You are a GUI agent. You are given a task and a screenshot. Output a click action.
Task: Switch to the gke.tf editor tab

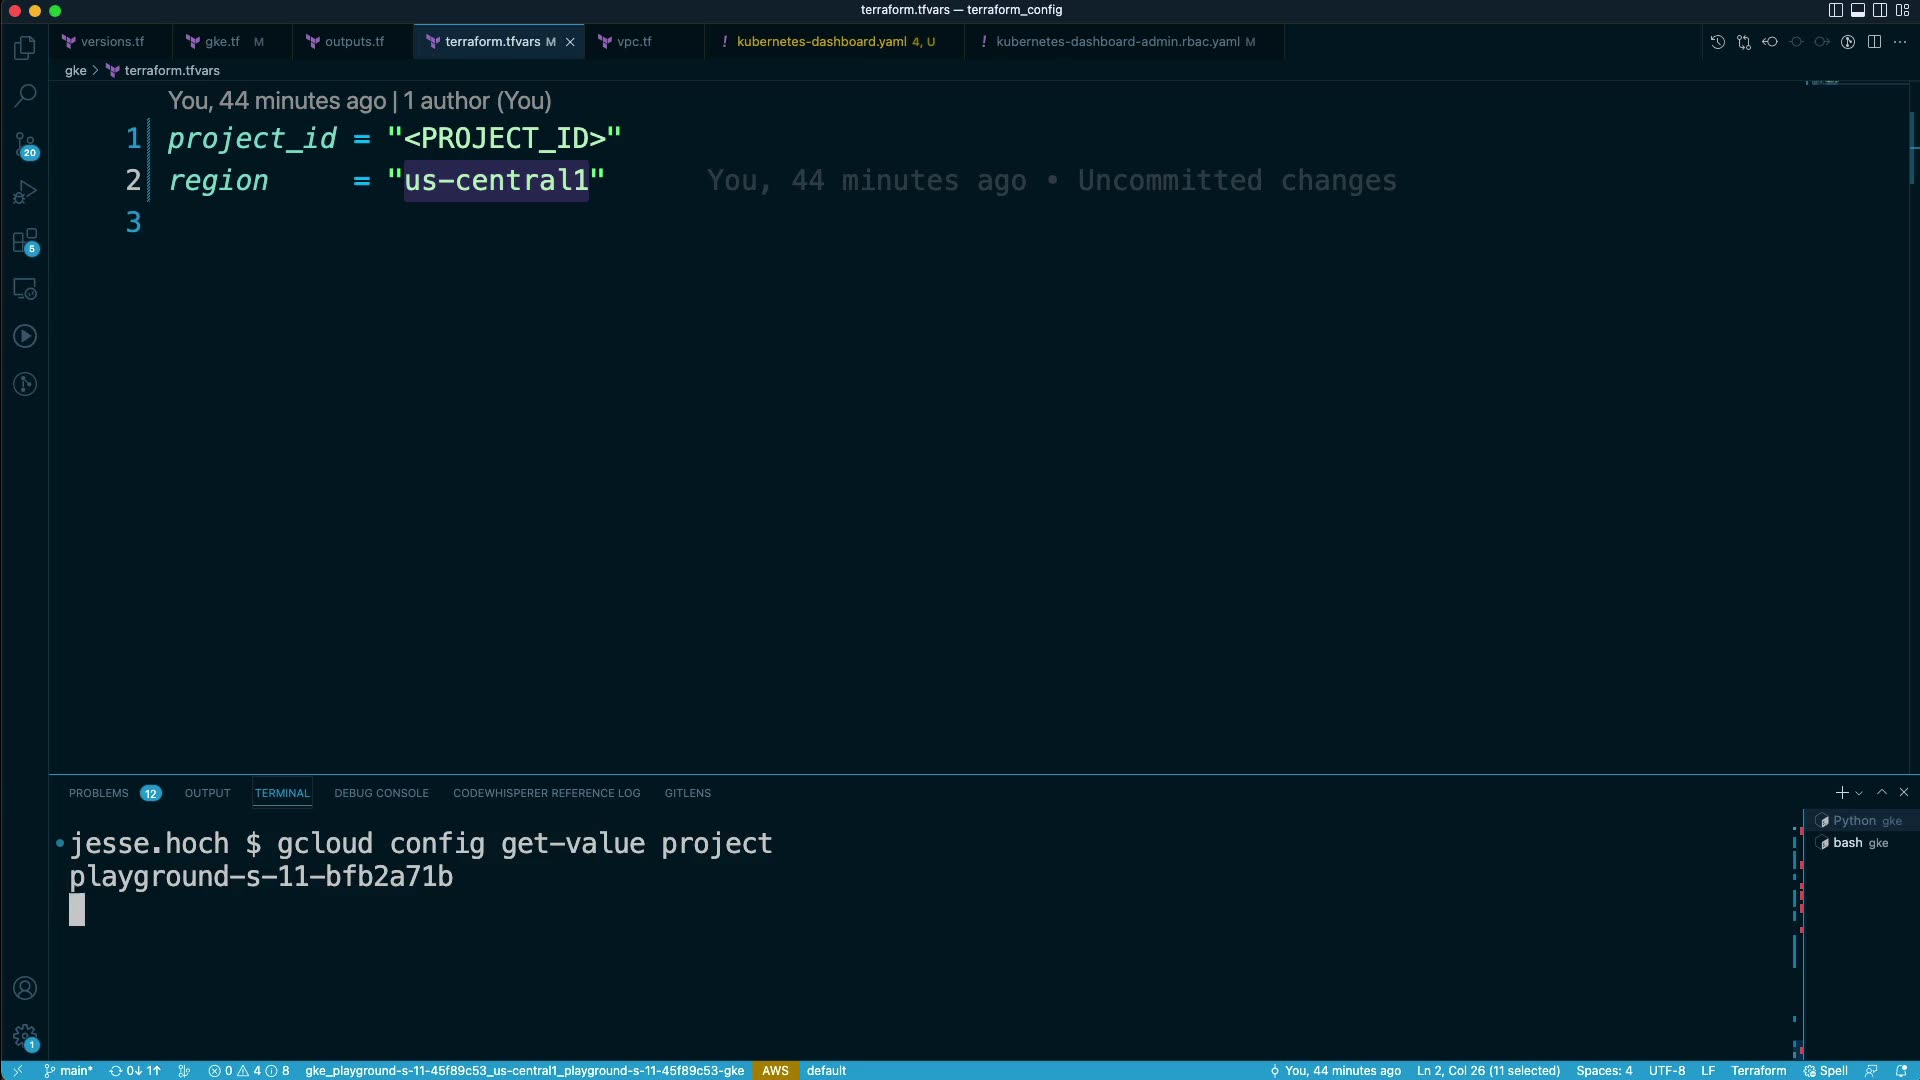(222, 42)
